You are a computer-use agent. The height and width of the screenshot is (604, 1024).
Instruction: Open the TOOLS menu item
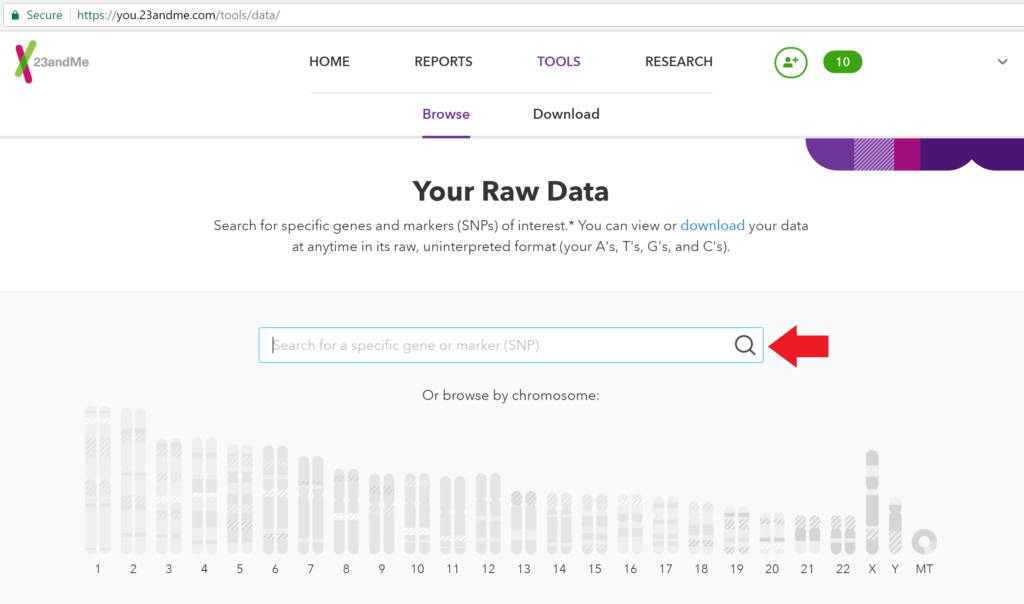[558, 61]
